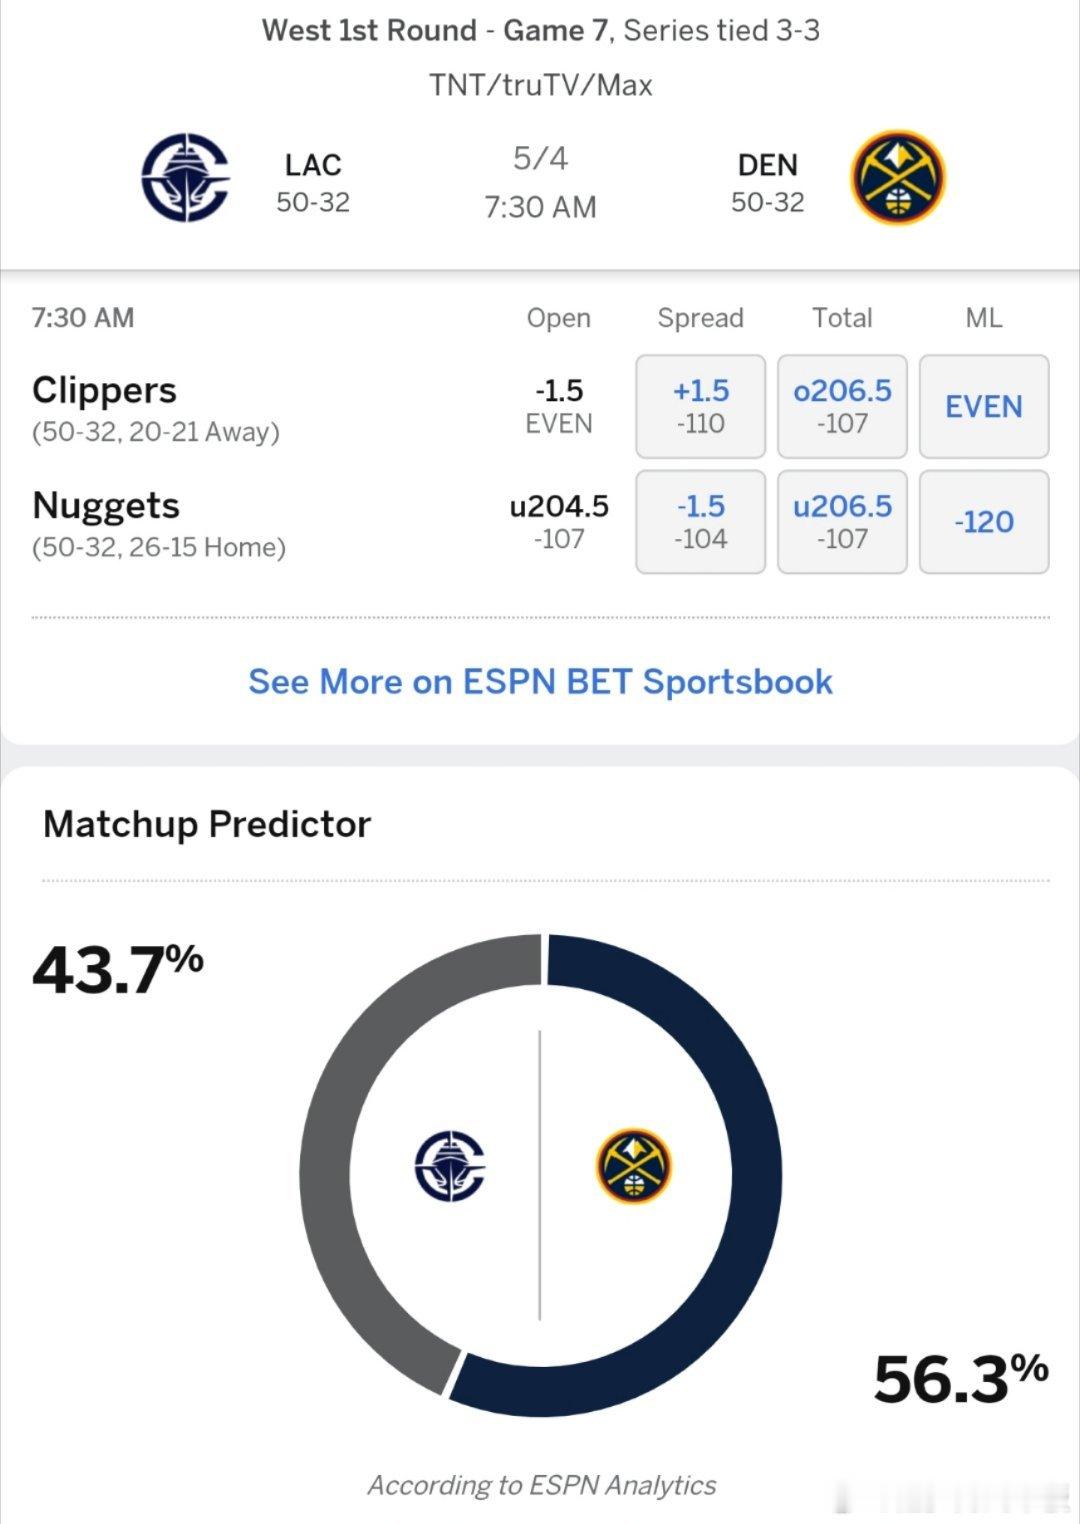Tap the LAC team abbreviation
This screenshot has width=1080, height=1524.
click(313, 165)
